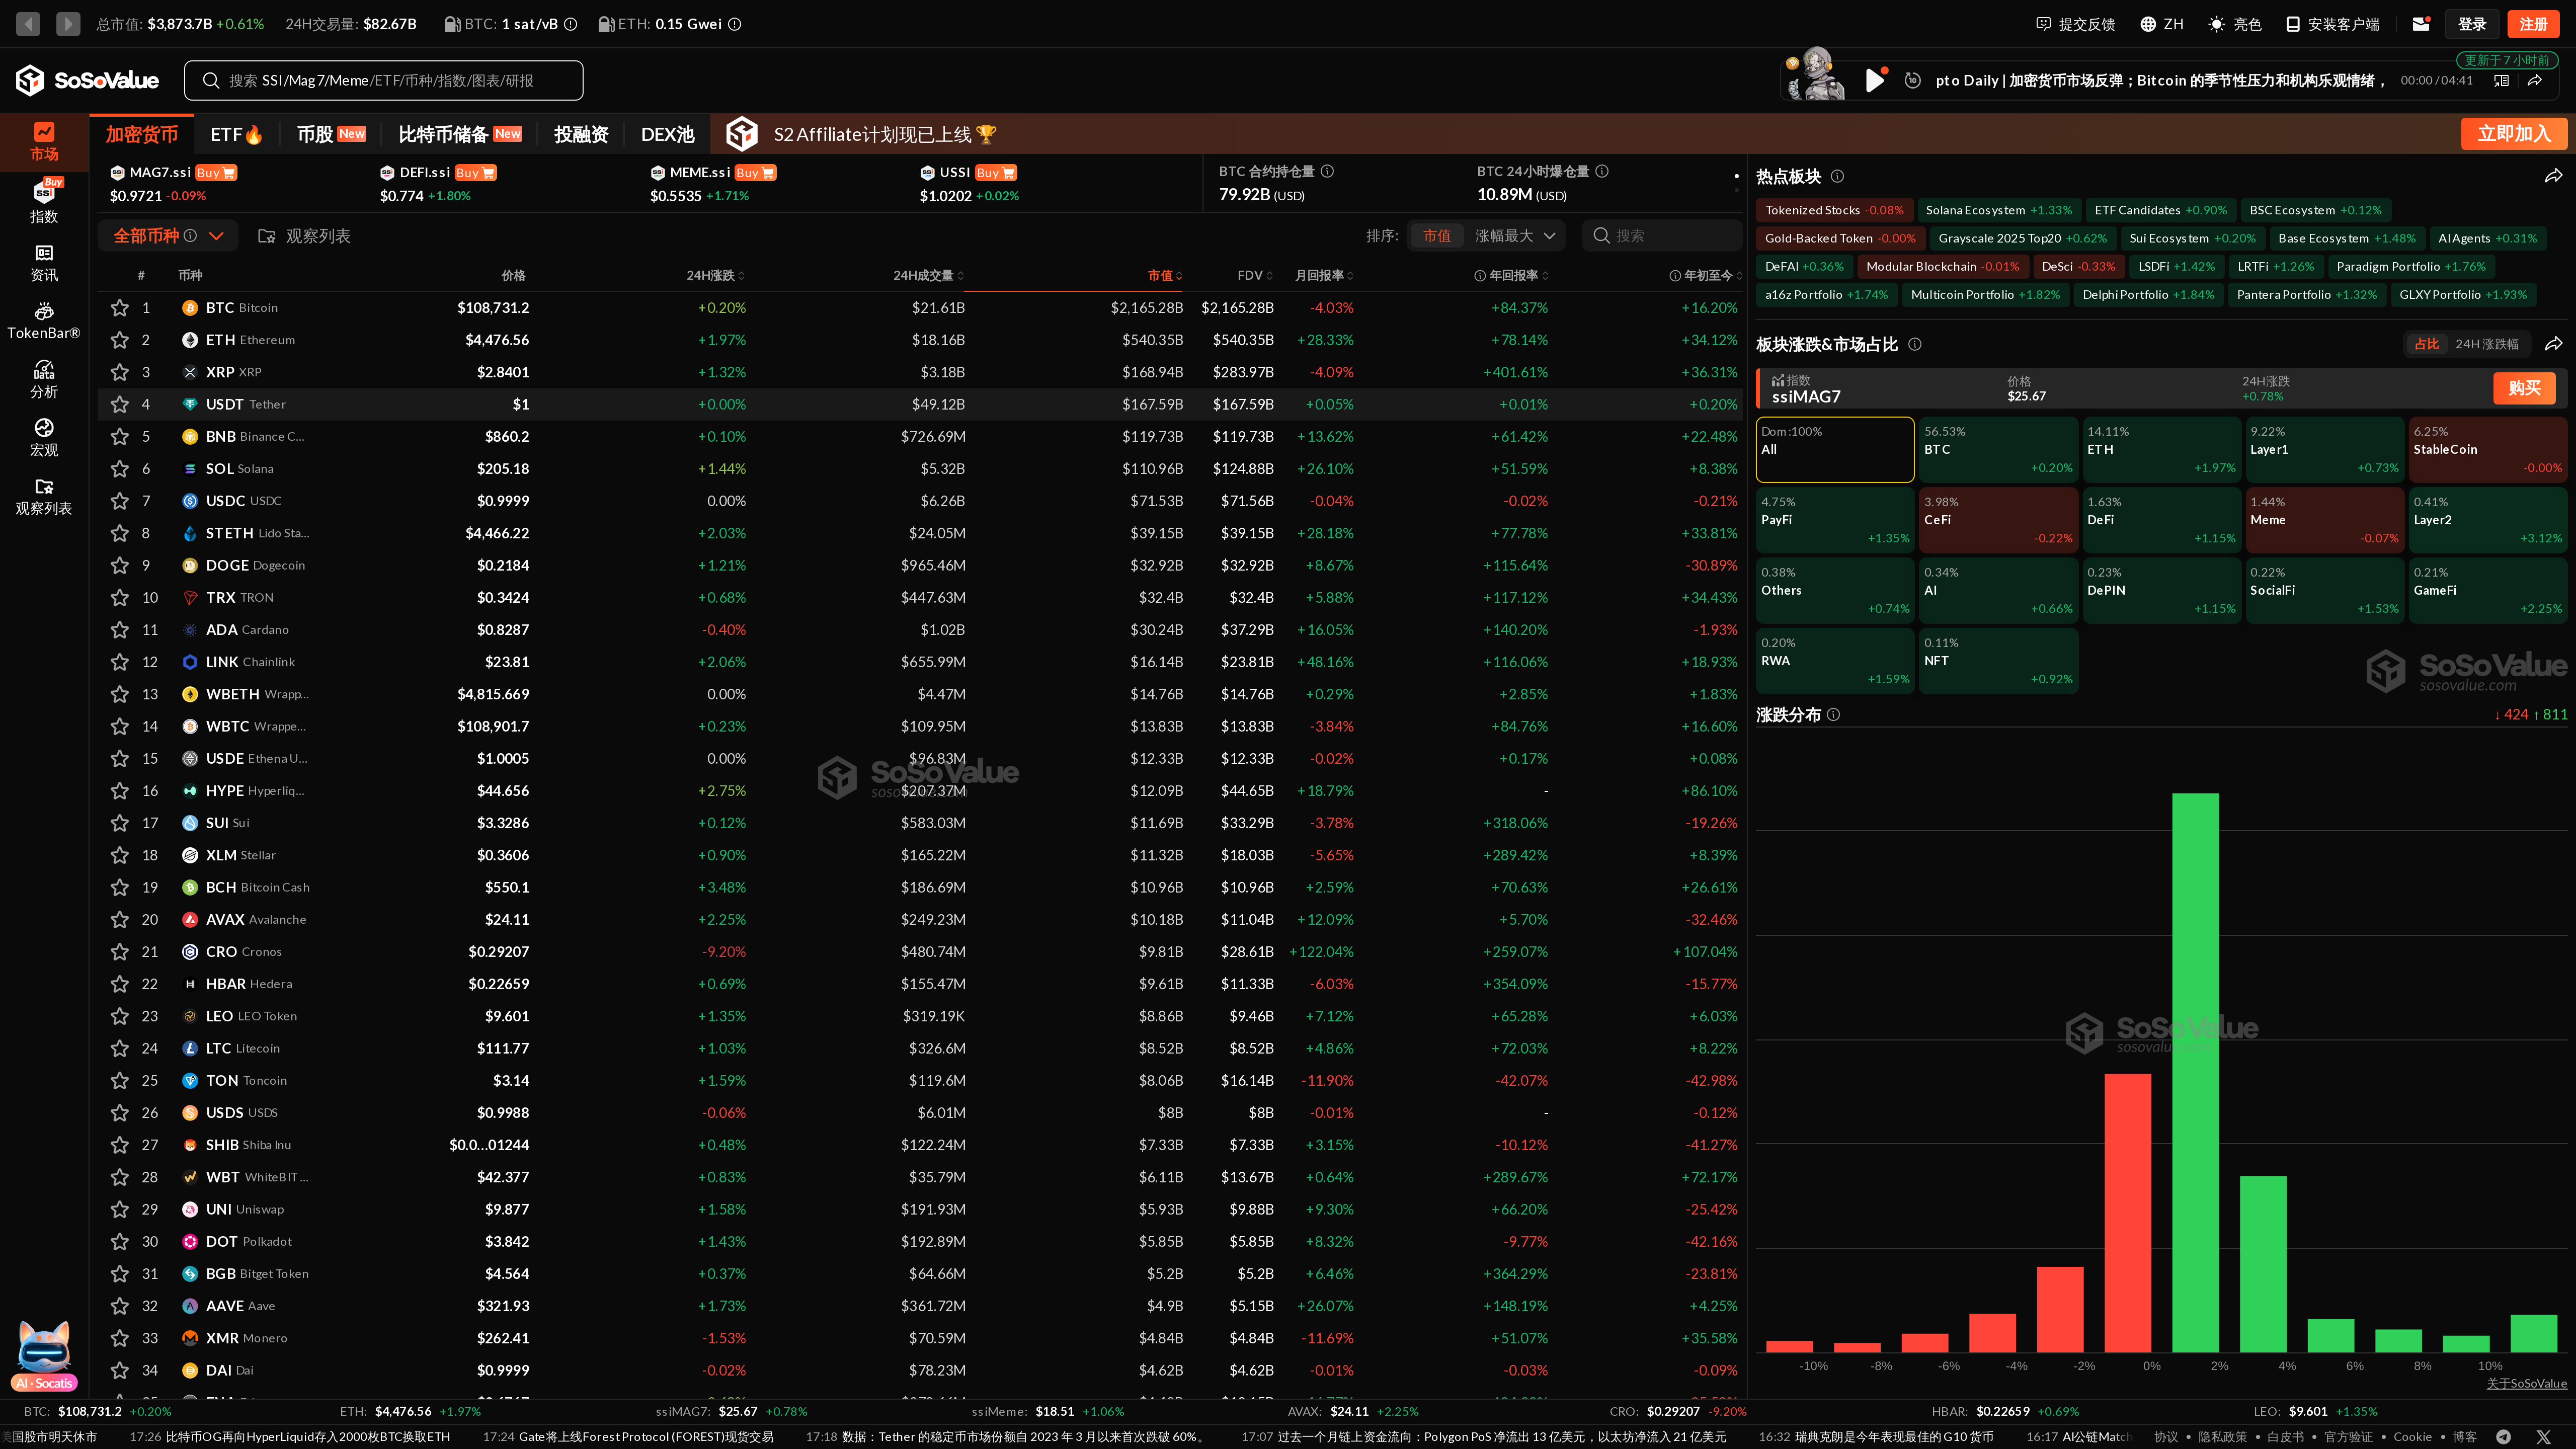Click the SoSoValue logo

tap(87, 80)
